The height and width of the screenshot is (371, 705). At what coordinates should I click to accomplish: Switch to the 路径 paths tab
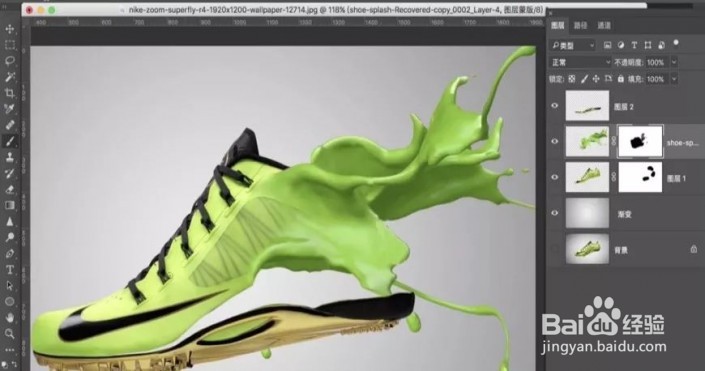[x=580, y=25]
